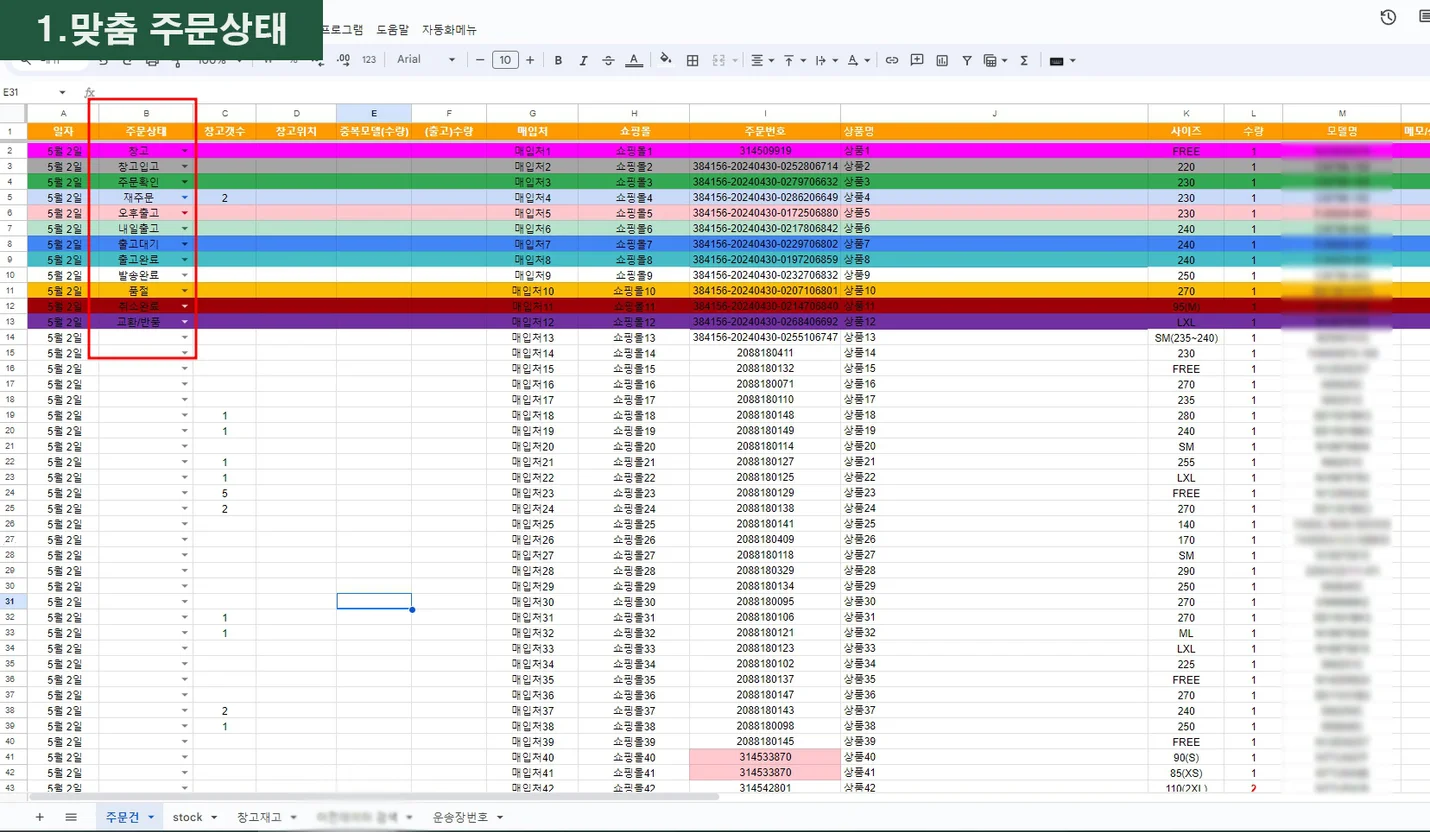This screenshot has width=1430, height=832.
Task: Open text rotation options
Action: pyautogui.click(x=858, y=60)
